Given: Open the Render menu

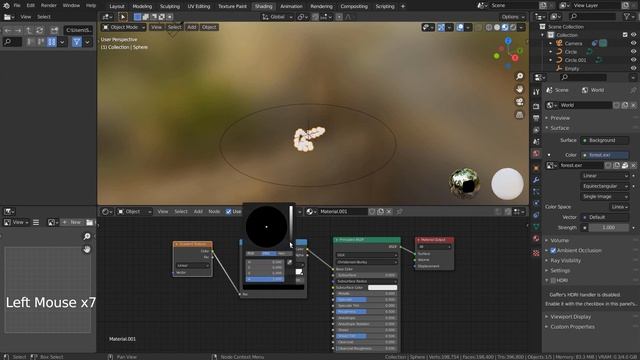Looking at the screenshot, I should (49, 5).
